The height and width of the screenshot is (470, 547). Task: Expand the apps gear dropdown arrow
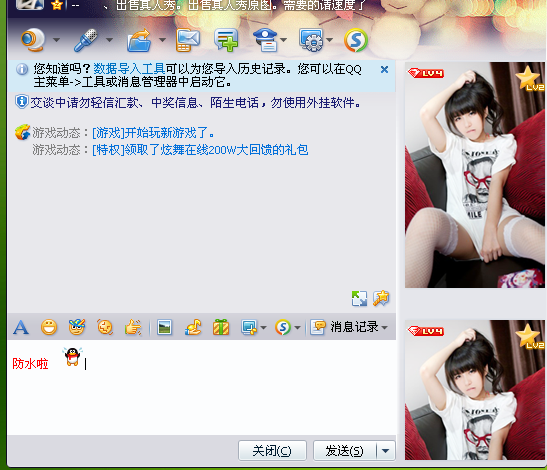[x=329, y=40]
